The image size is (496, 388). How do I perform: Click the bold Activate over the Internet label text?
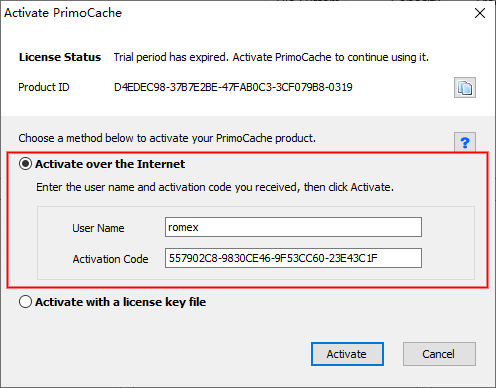tap(110, 164)
